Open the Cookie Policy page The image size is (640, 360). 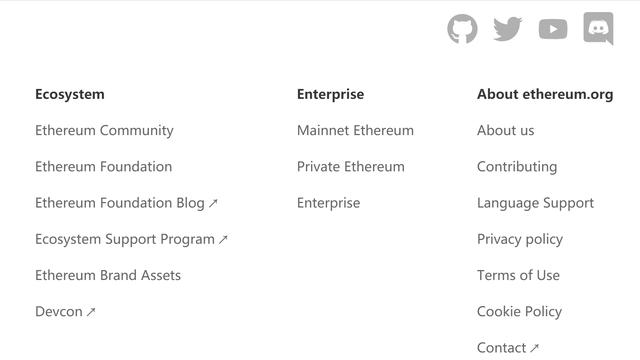pyautogui.click(x=519, y=312)
